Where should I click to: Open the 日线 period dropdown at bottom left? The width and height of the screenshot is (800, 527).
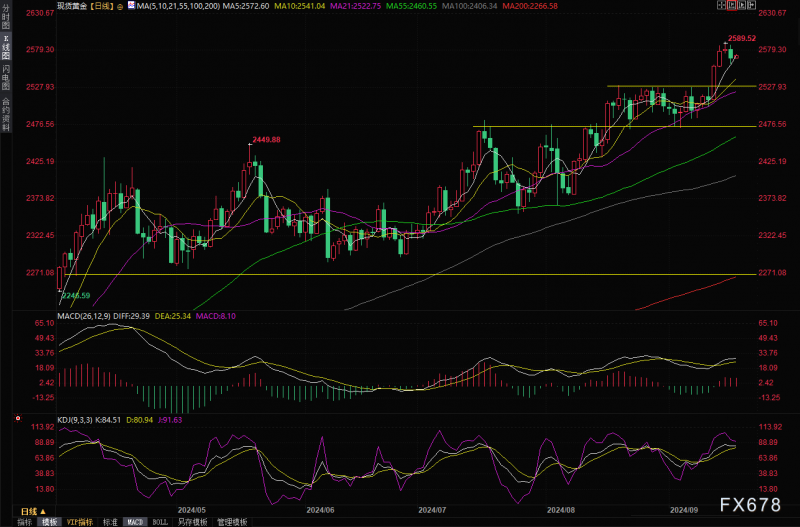33,511
